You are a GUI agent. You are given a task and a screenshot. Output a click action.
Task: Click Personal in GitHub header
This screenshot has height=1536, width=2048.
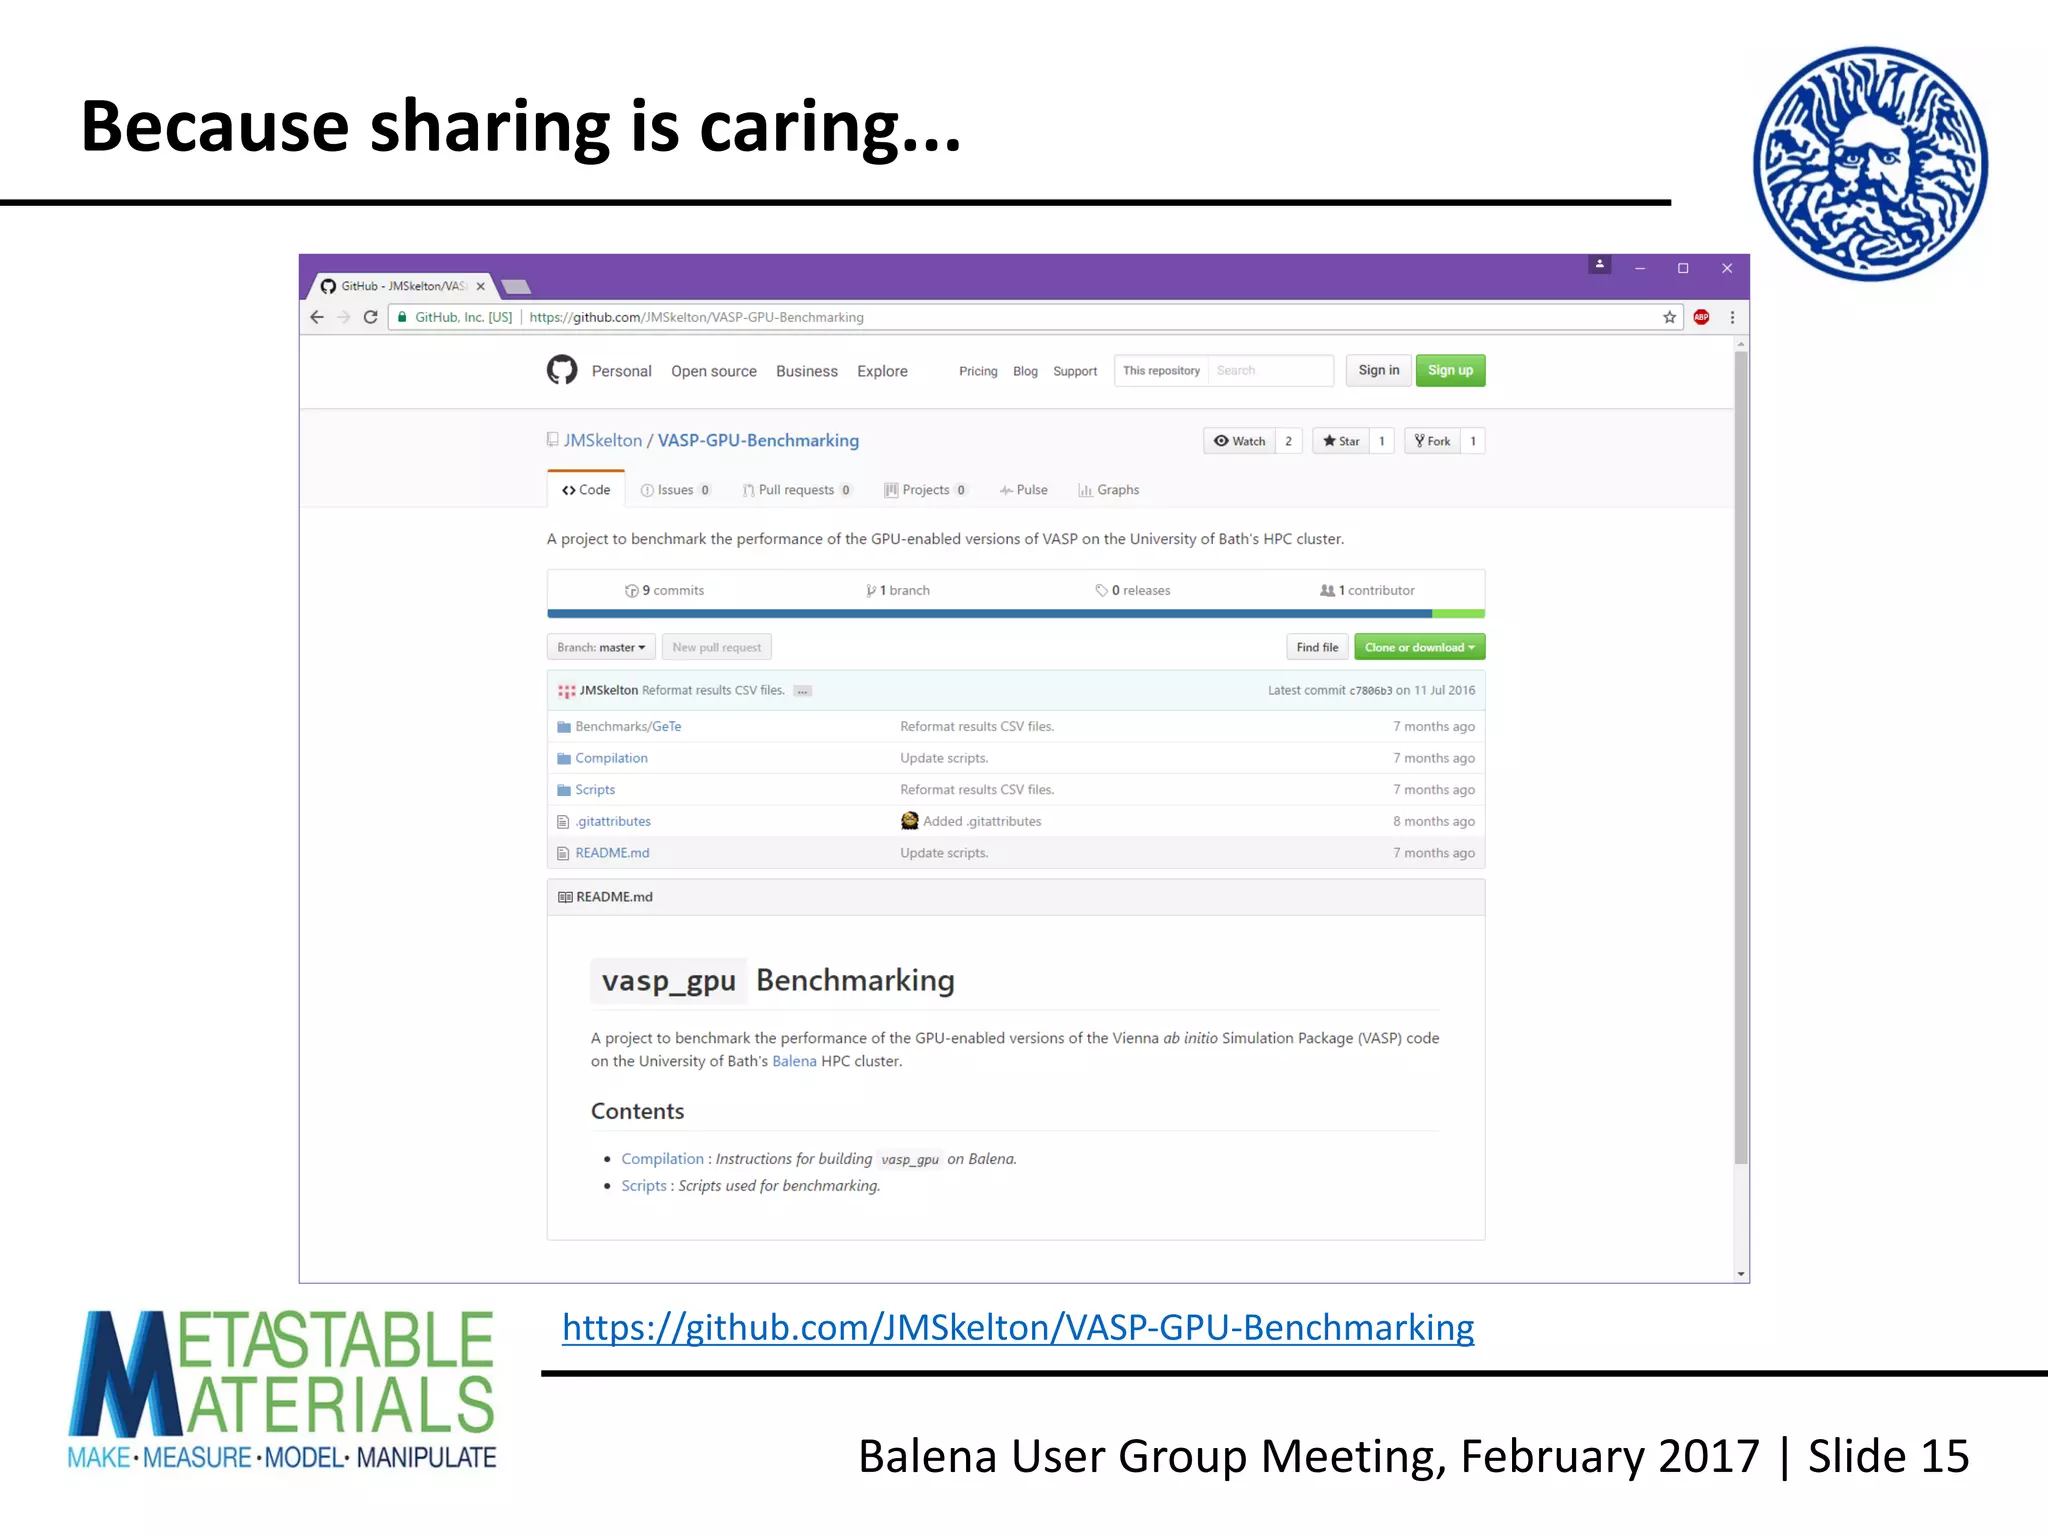click(x=621, y=371)
